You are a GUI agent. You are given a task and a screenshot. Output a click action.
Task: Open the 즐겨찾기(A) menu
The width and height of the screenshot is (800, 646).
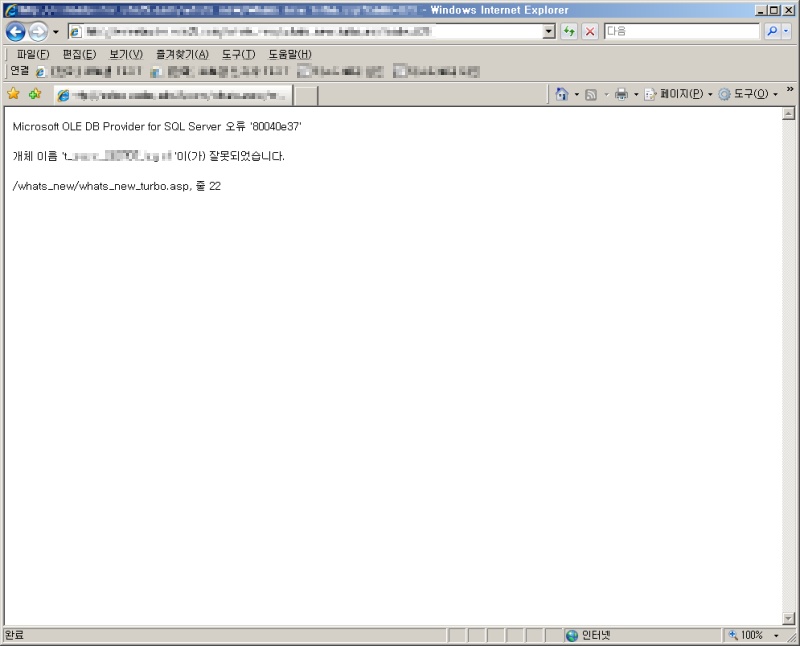click(183, 54)
